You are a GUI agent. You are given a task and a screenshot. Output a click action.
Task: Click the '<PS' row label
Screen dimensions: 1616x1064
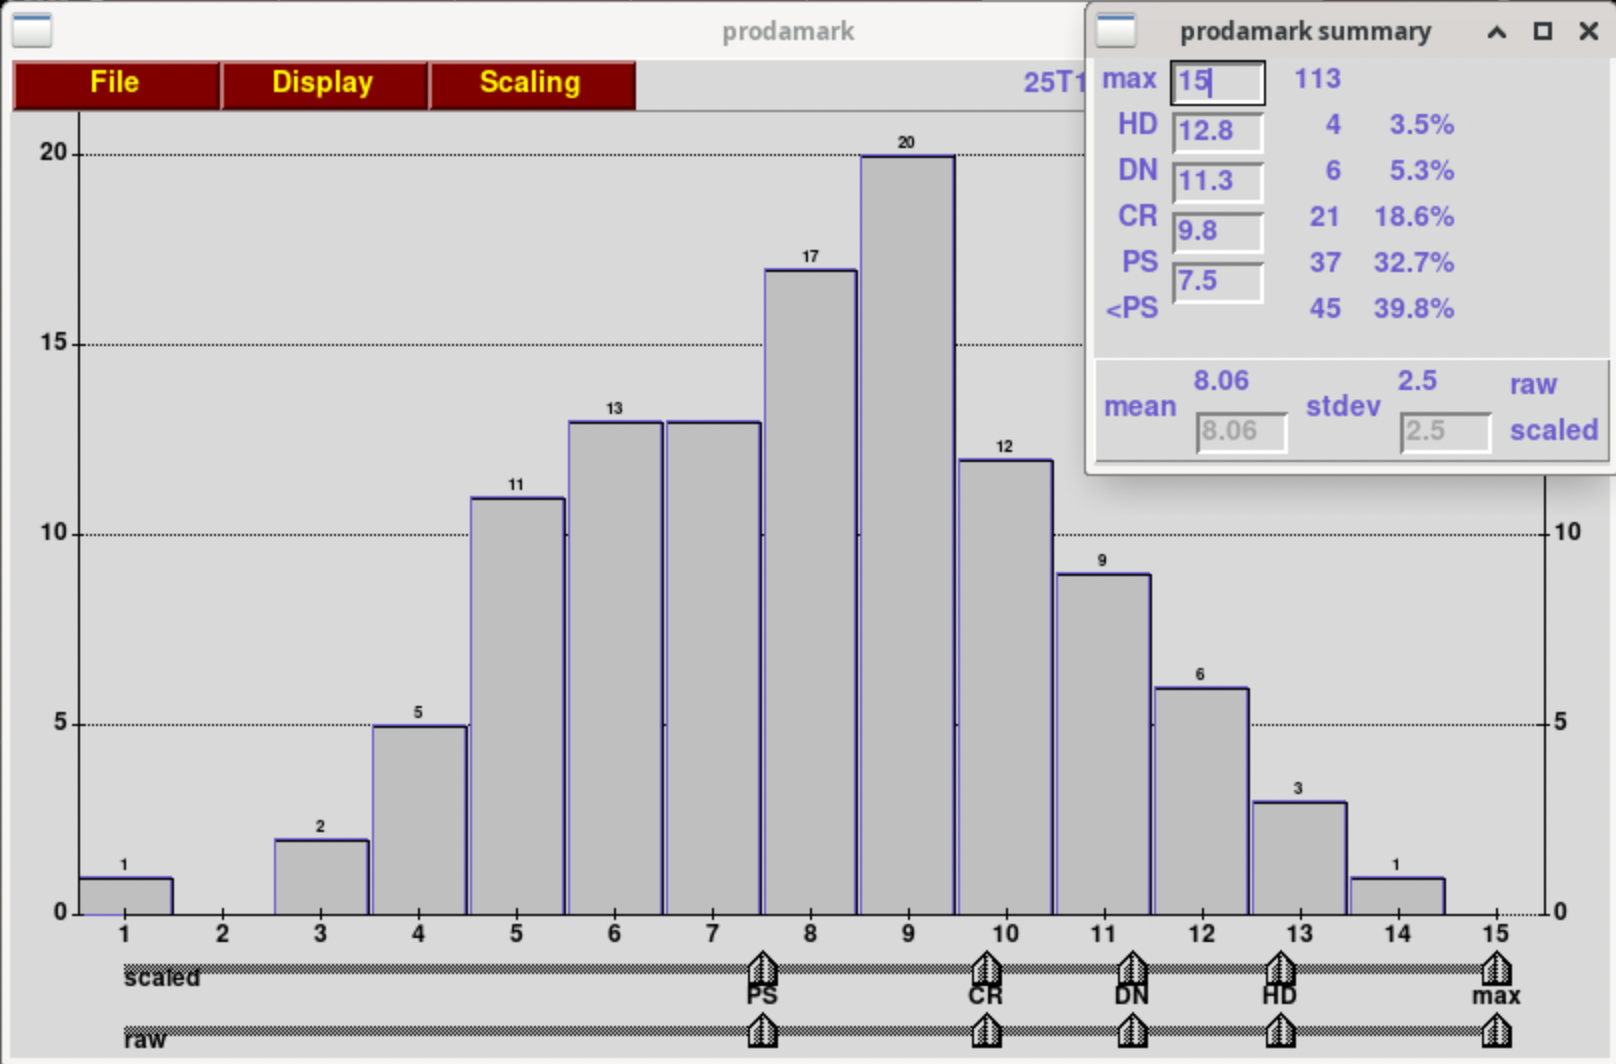[x=1132, y=309]
